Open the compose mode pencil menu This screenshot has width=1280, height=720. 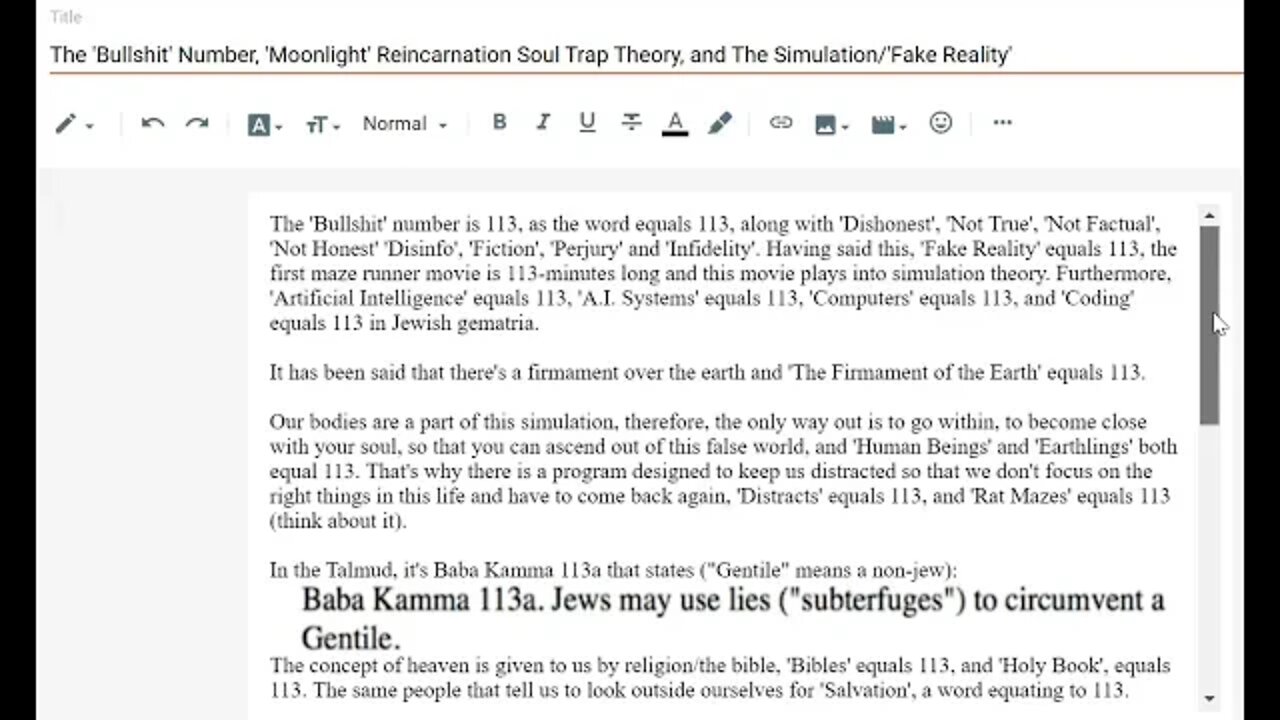pyautogui.click(x=74, y=124)
